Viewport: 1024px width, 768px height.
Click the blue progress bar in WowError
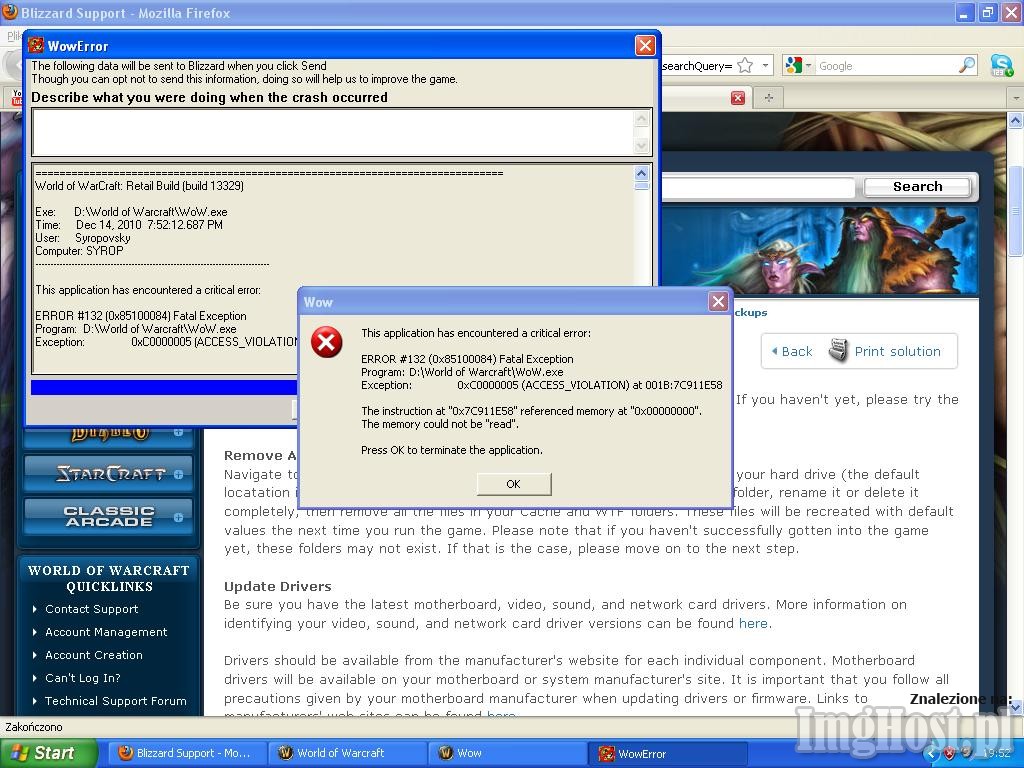coord(164,387)
